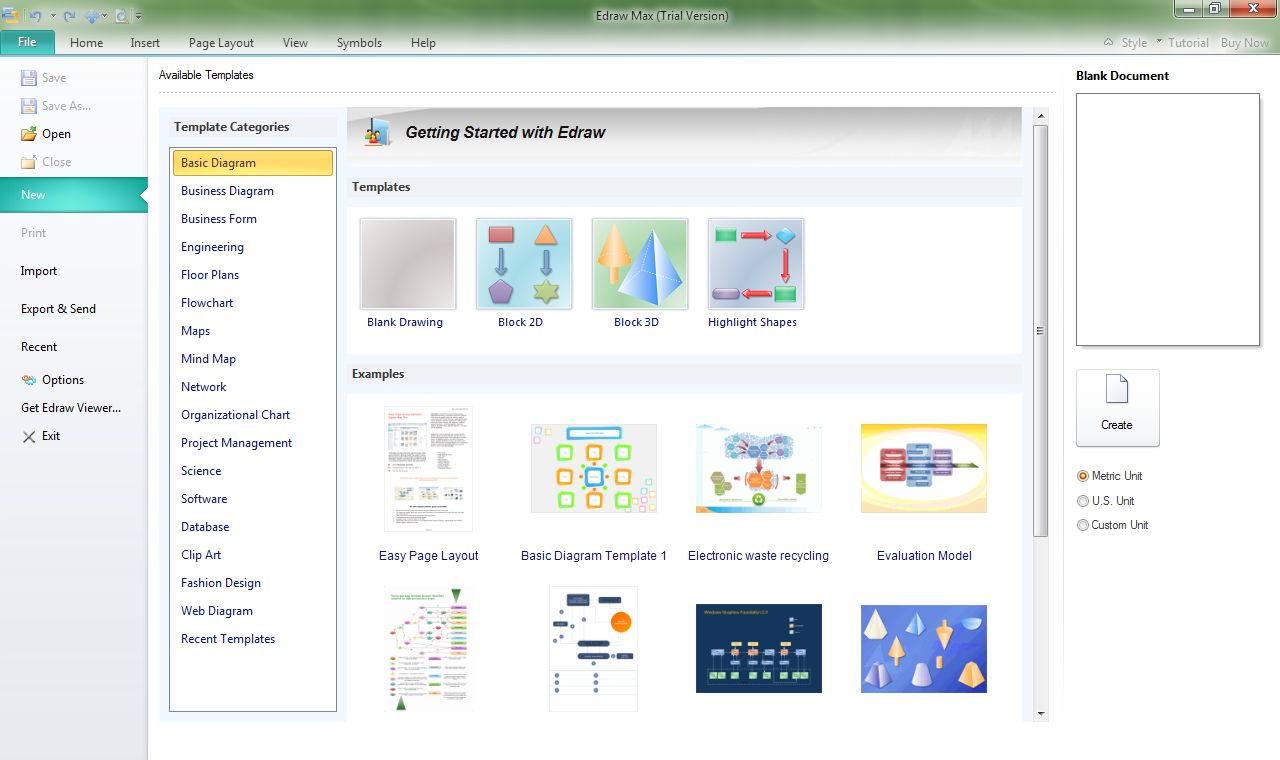Select the Metric Unit radio button
The width and height of the screenshot is (1280, 760).
(x=1082, y=476)
